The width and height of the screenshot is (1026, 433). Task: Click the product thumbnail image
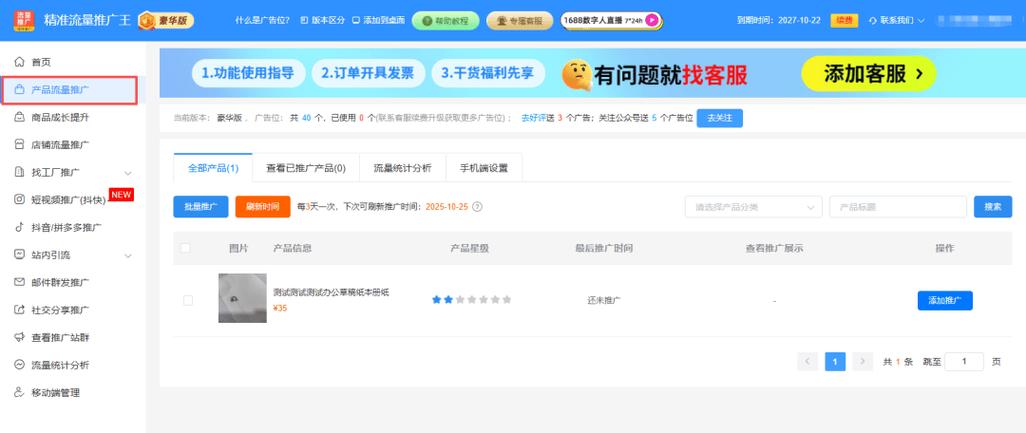coord(243,298)
